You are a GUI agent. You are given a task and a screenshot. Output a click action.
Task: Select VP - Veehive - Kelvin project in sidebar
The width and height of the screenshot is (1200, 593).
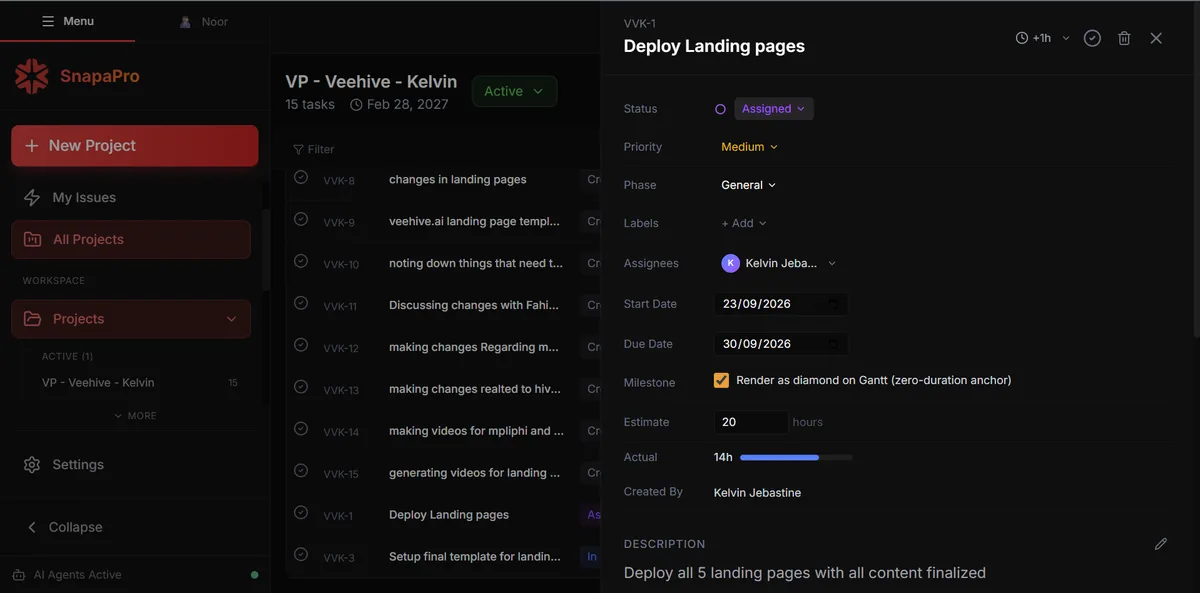point(139,383)
